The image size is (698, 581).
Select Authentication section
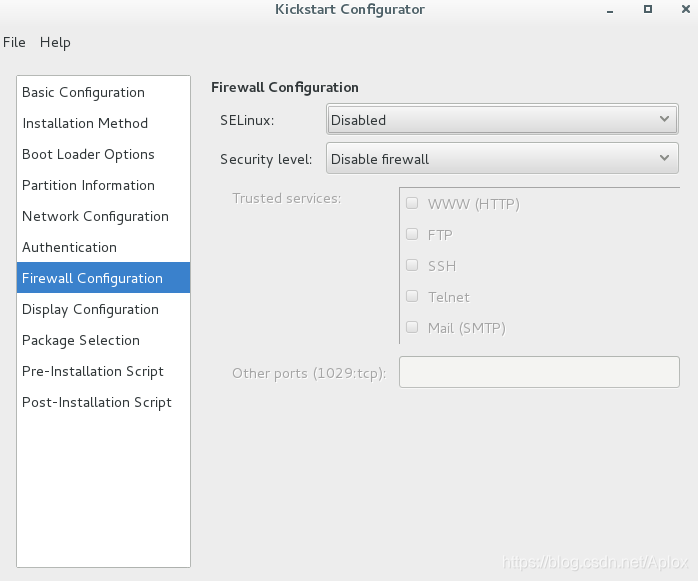[x=103, y=247]
